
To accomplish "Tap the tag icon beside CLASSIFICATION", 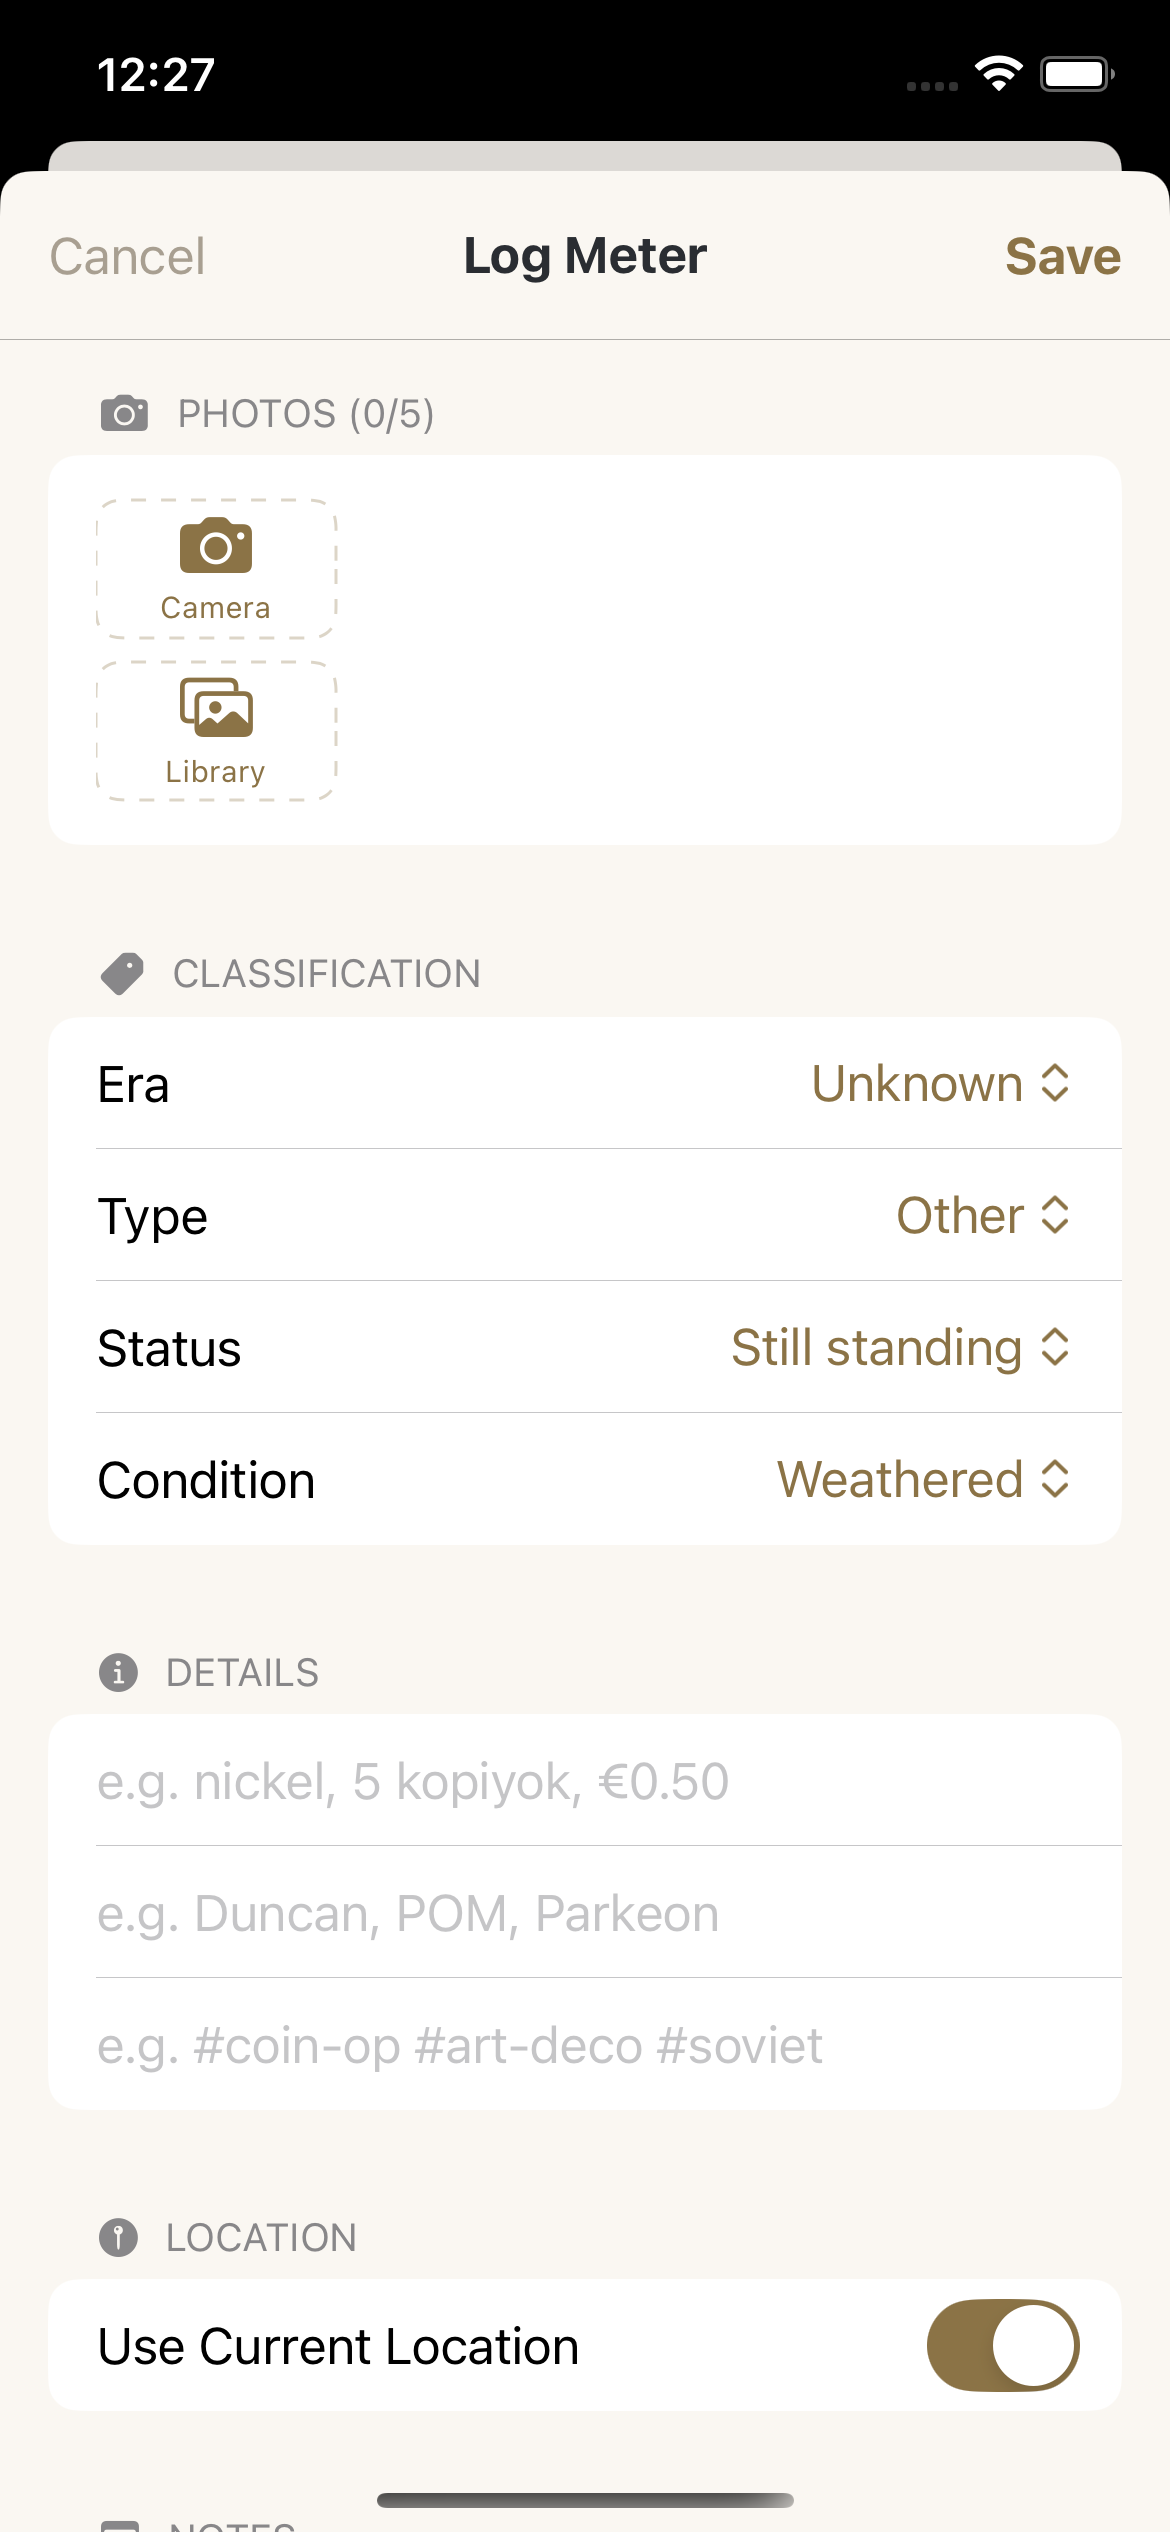I will click(x=122, y=973).
